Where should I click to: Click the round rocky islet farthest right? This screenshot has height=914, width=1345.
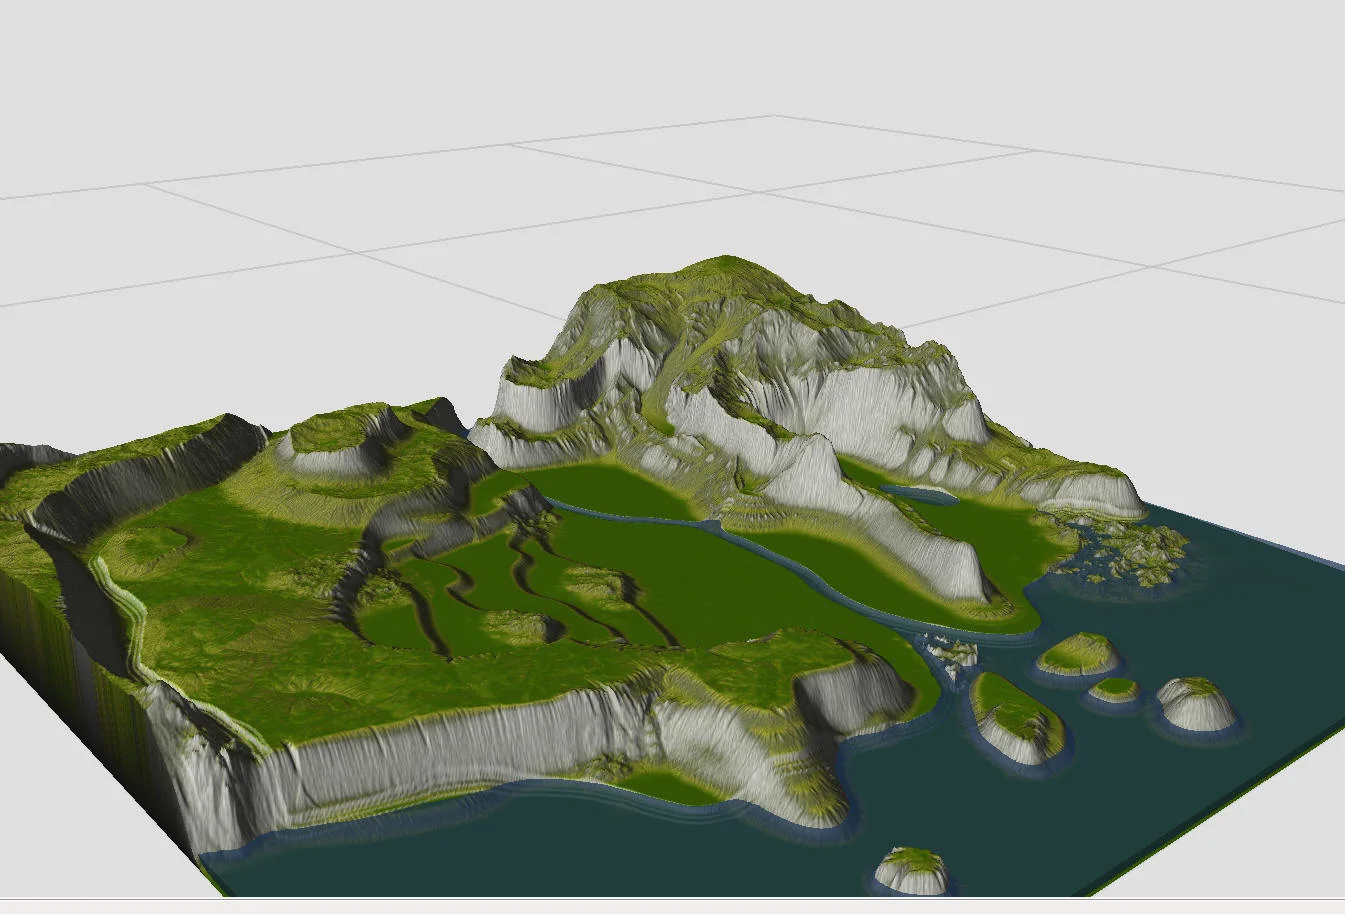coord(1196,703)
